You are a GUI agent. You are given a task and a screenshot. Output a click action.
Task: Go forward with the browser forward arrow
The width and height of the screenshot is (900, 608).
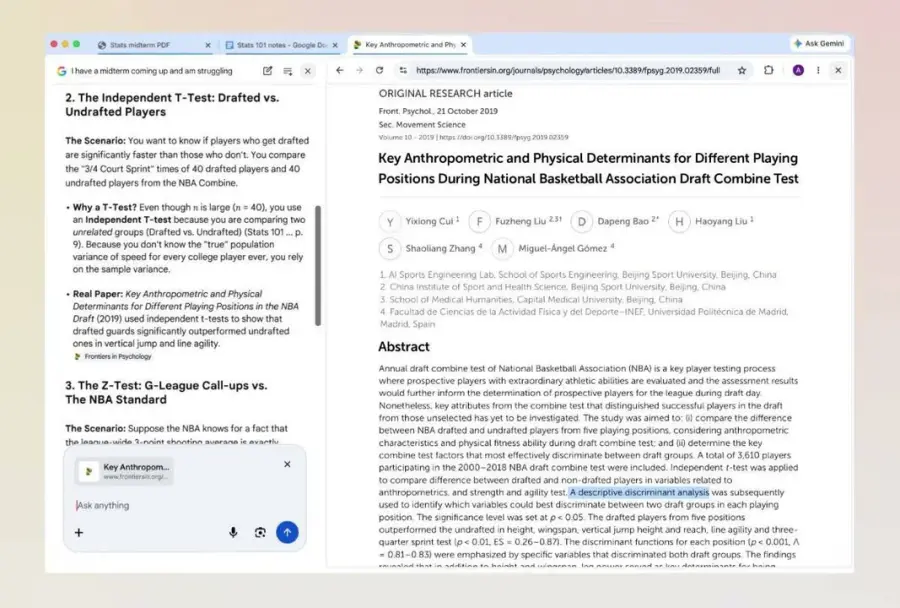tap(359, 70)
